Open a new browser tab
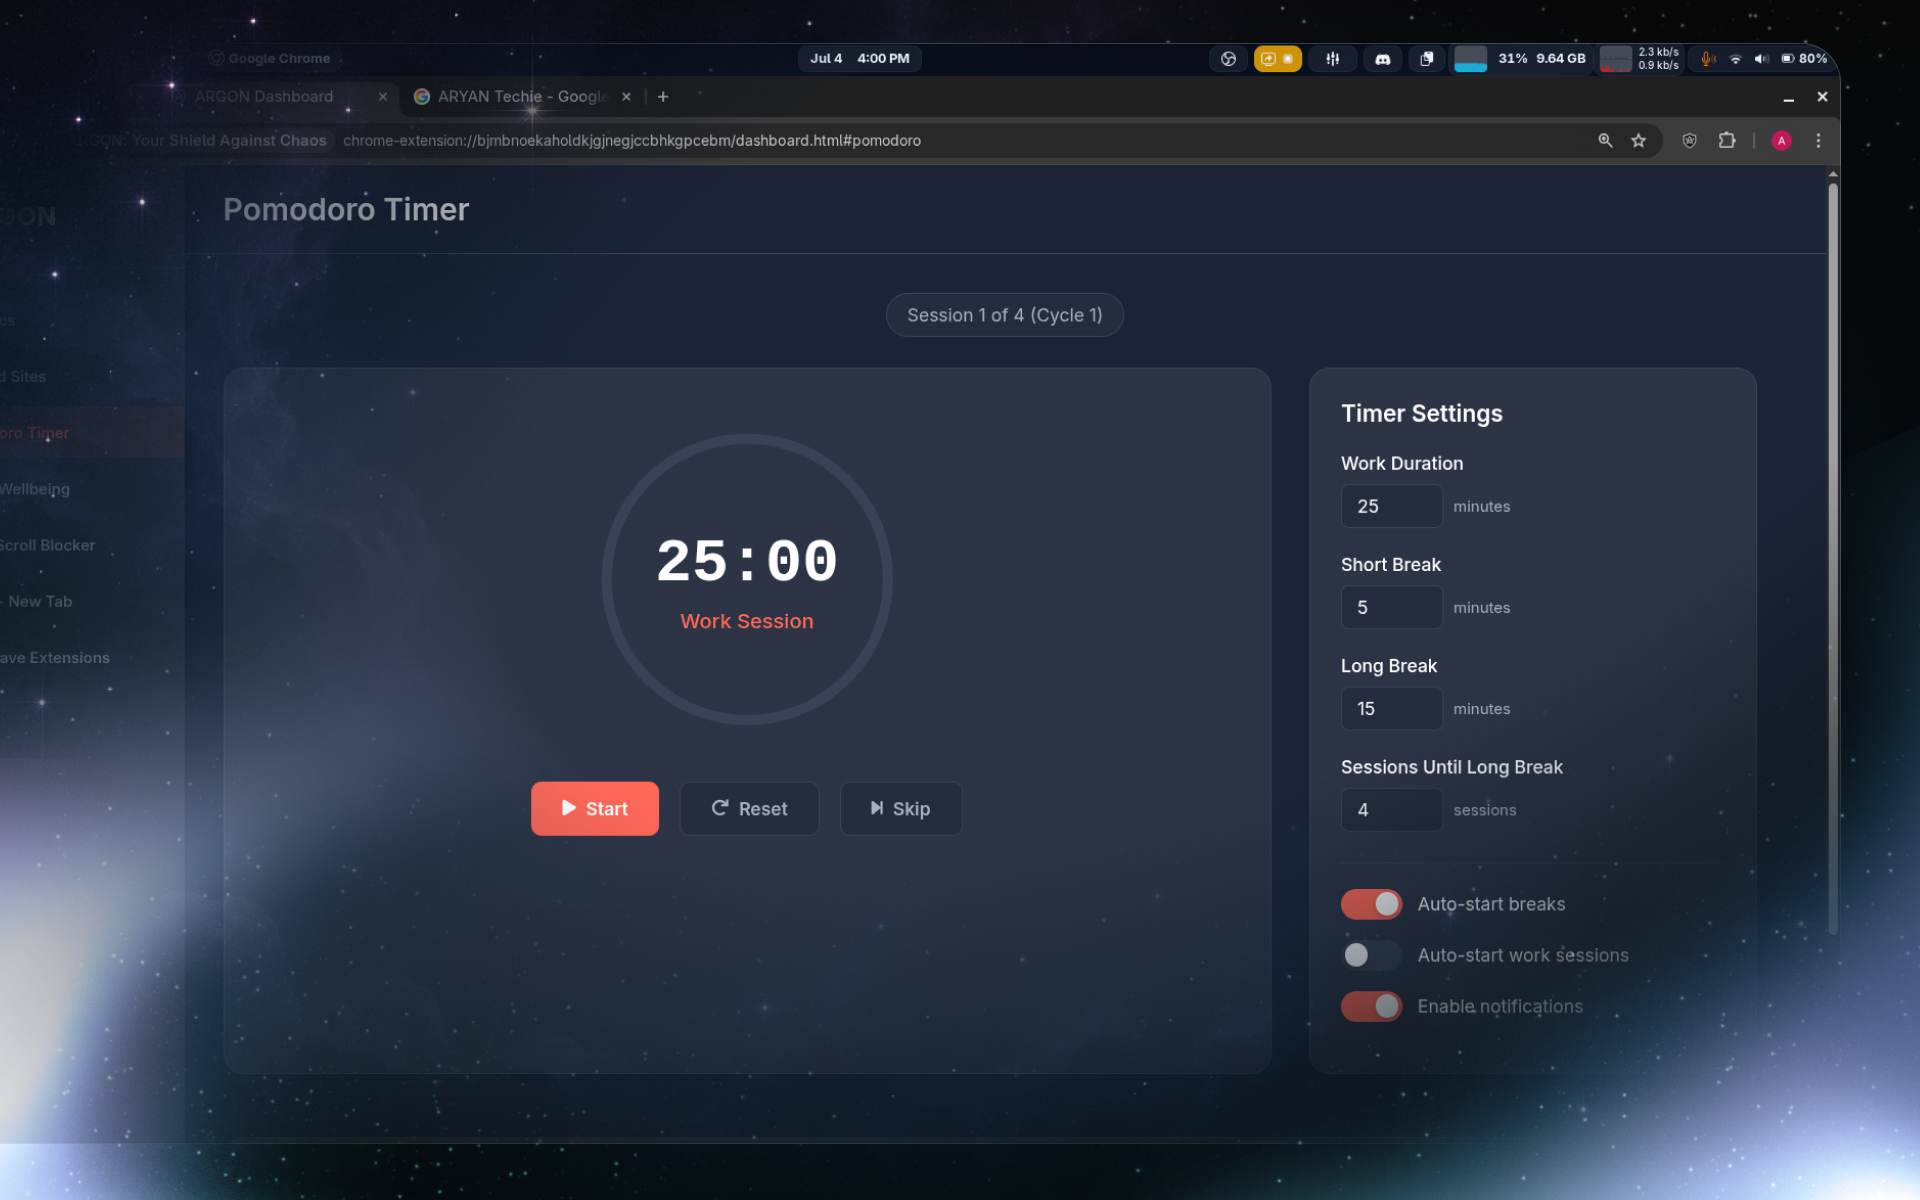1920x1200 pixels. tap(663, 97)
